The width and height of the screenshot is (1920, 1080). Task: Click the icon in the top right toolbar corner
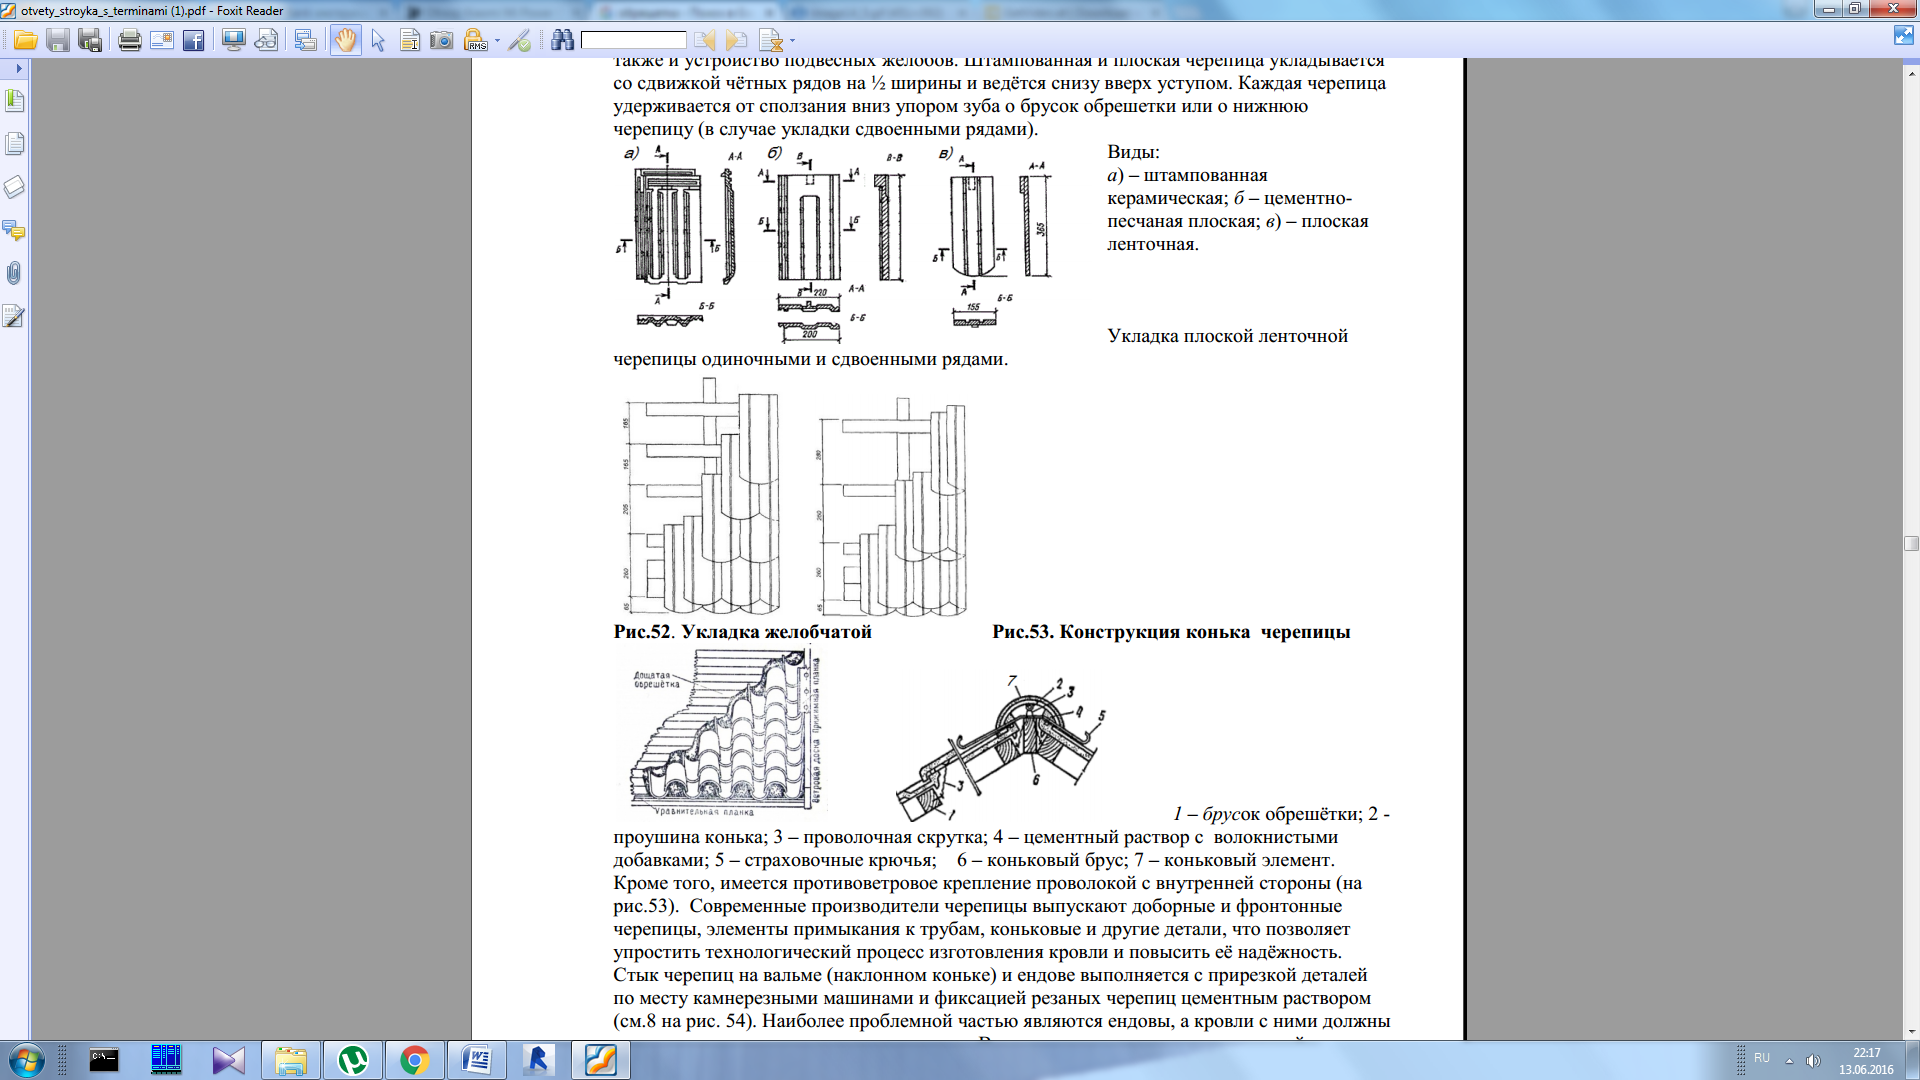1903,36
